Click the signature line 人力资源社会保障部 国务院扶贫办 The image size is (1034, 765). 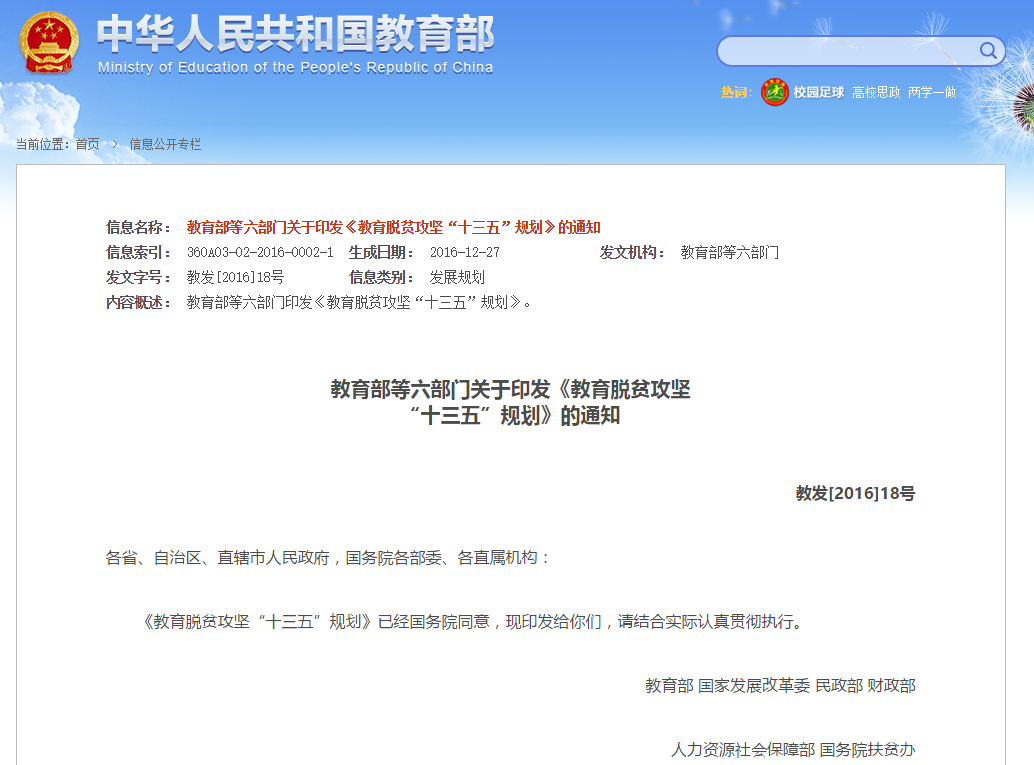coord(793,750)
